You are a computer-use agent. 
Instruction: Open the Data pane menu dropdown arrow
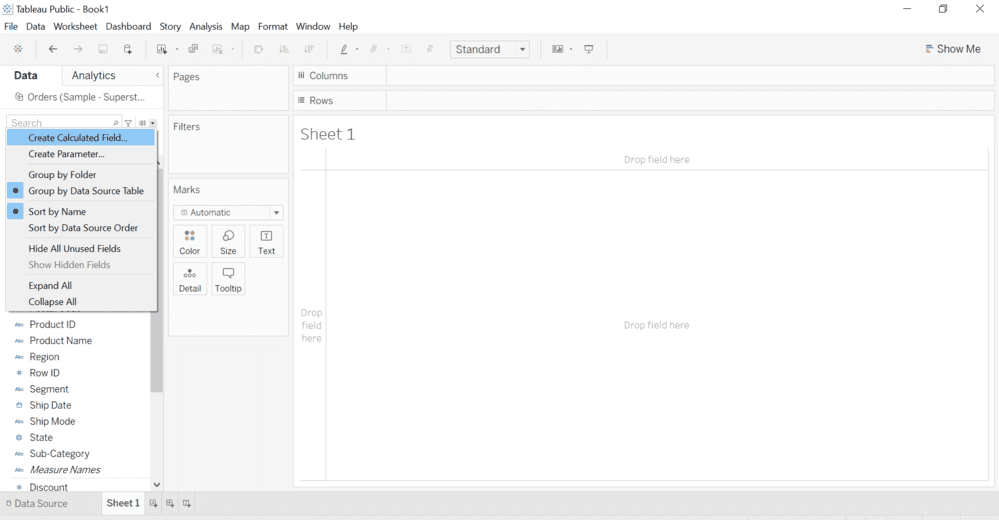pos(153,123)
